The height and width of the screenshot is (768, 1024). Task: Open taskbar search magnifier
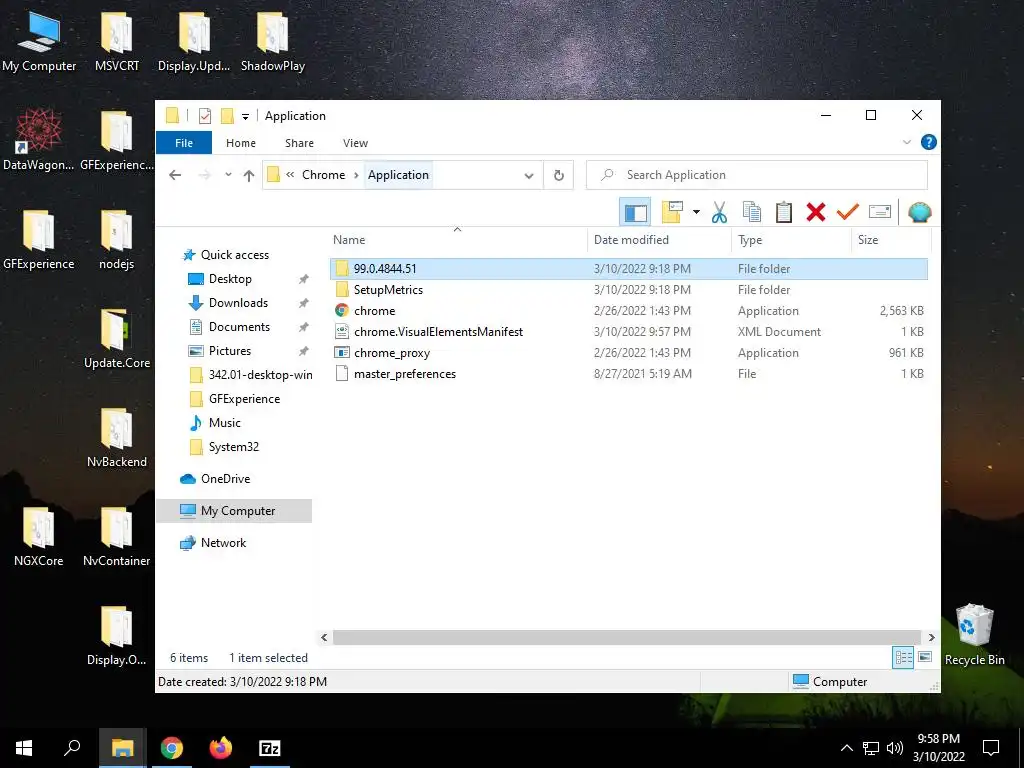(x=72, y=748)
